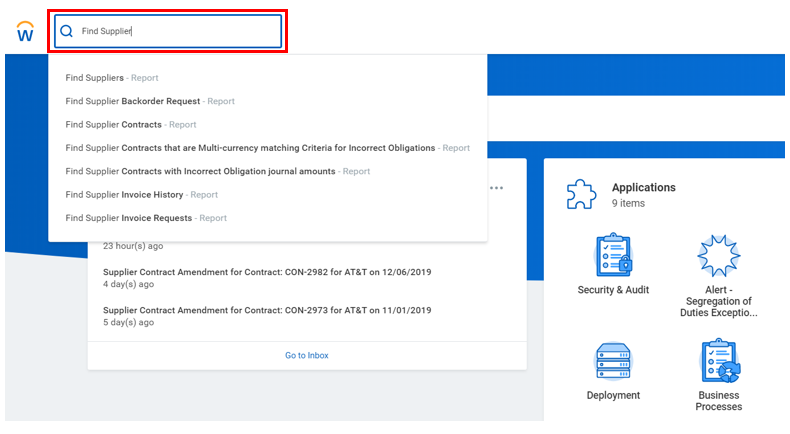Open the CON-2982 AT&T contract amendment
The image size is (790, 434).
[267, 272]
